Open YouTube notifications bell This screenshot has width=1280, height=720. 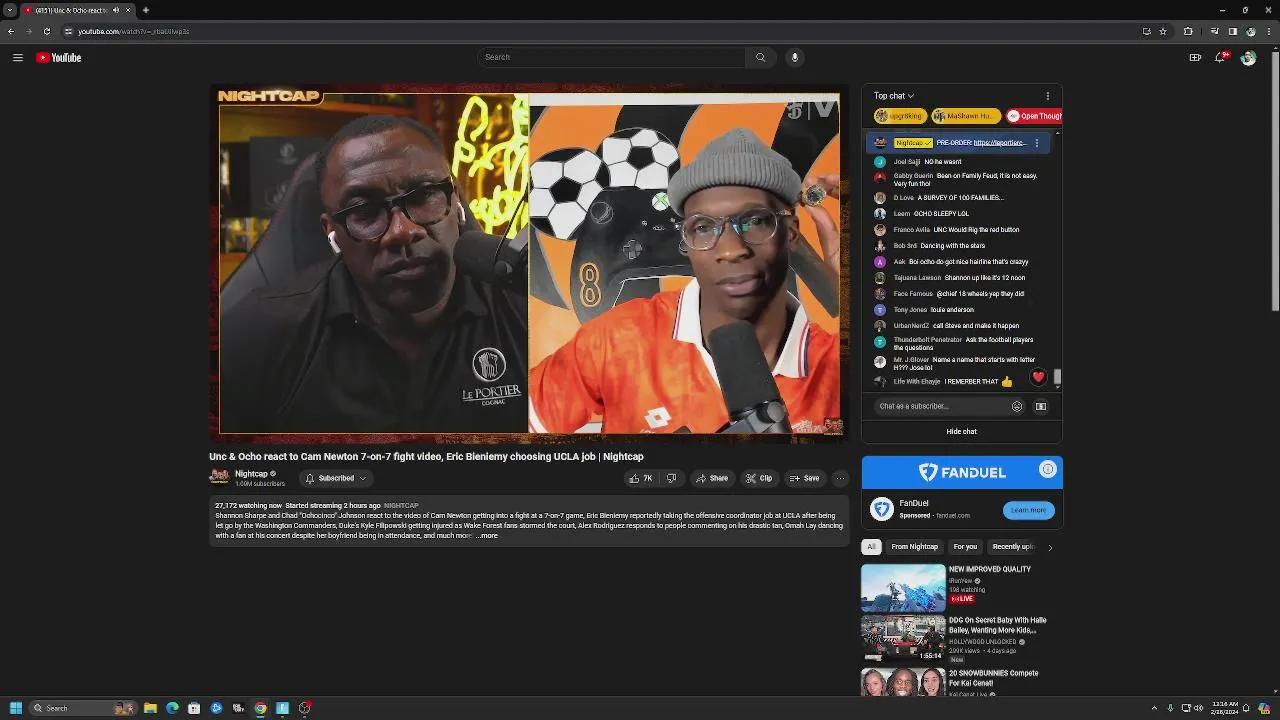click(x=1220, y=57)
